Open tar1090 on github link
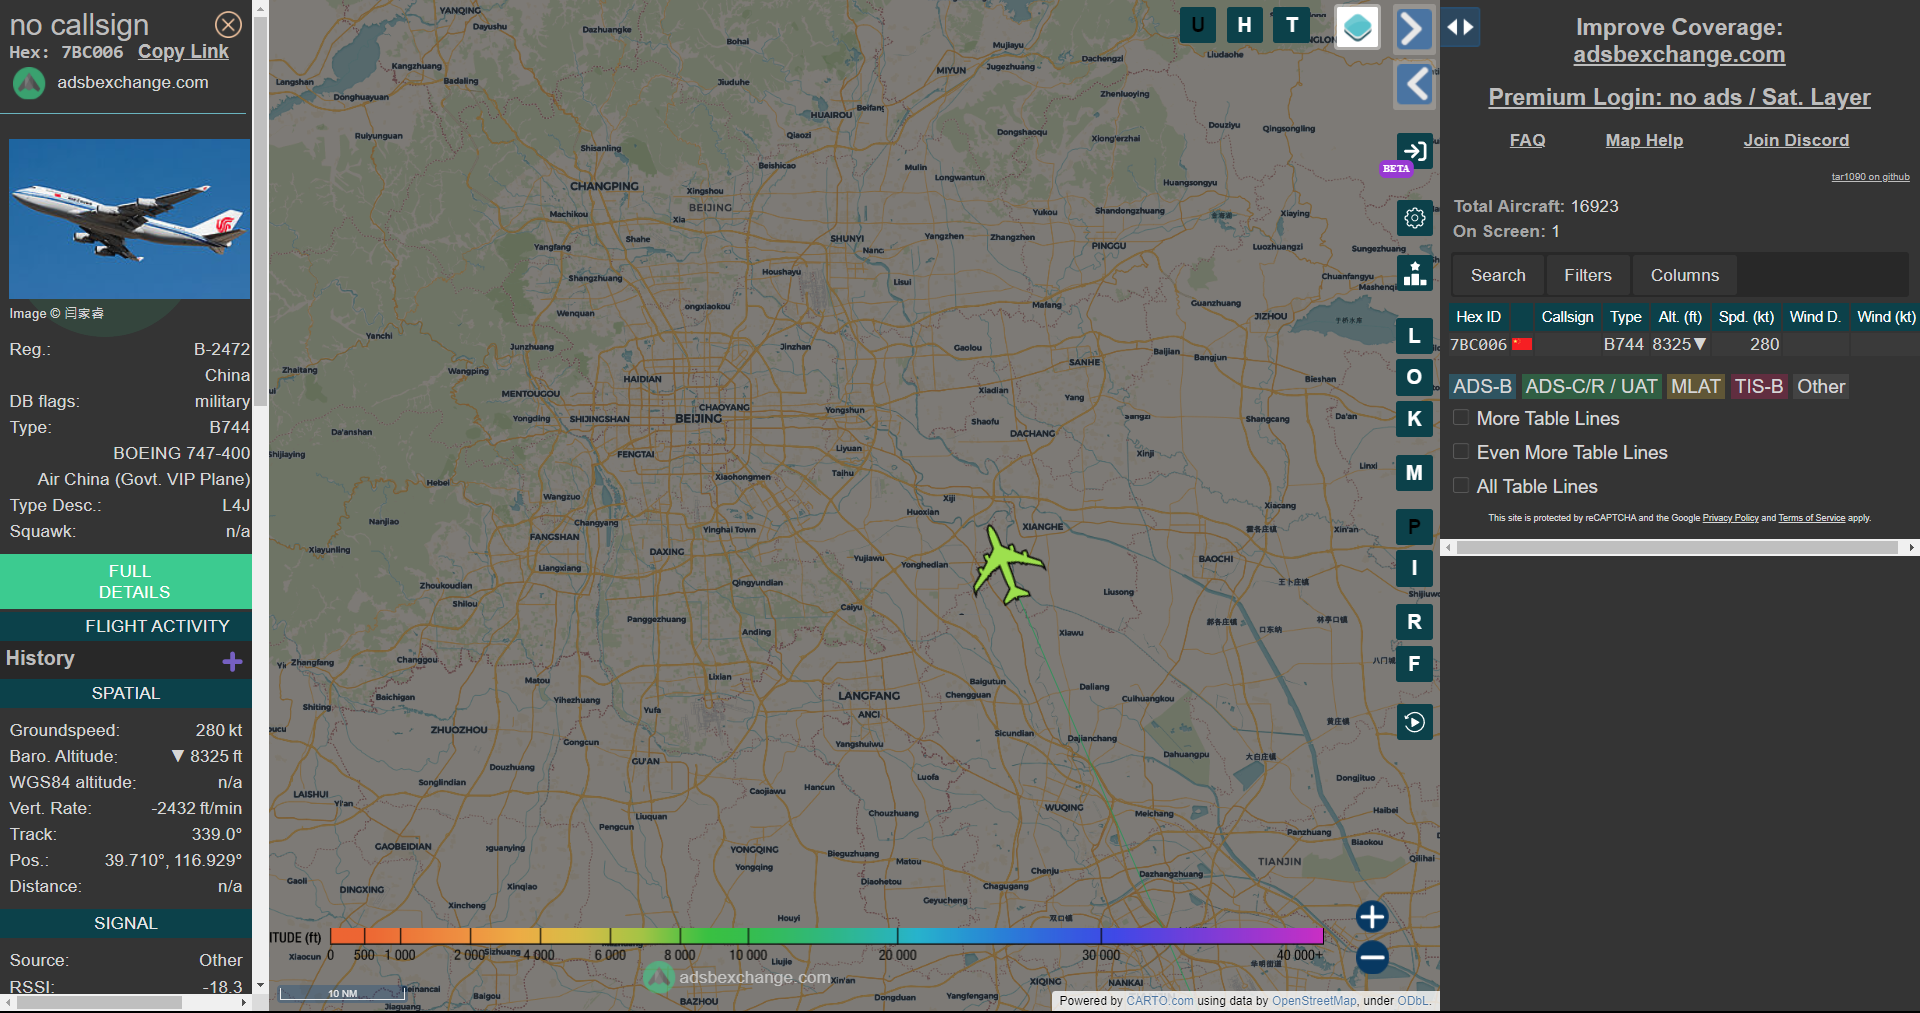Image resolution: width=1920 pixels, height=1013 pixels. (1870, 177)
